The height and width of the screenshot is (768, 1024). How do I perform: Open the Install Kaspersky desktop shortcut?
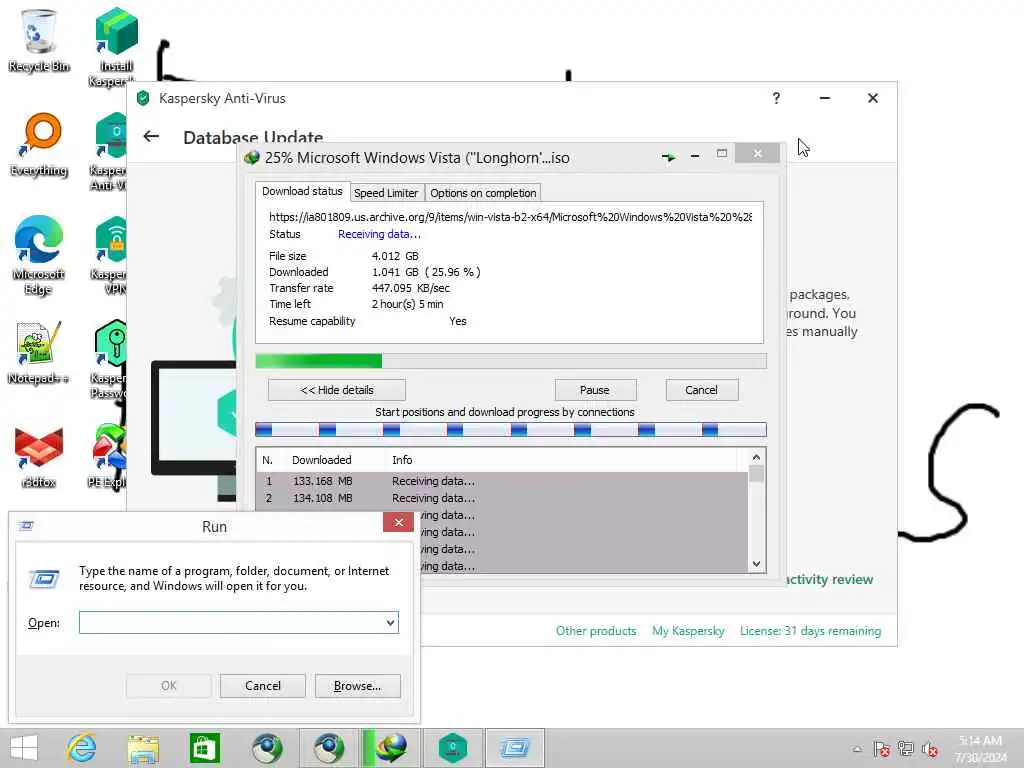[116, 46]
